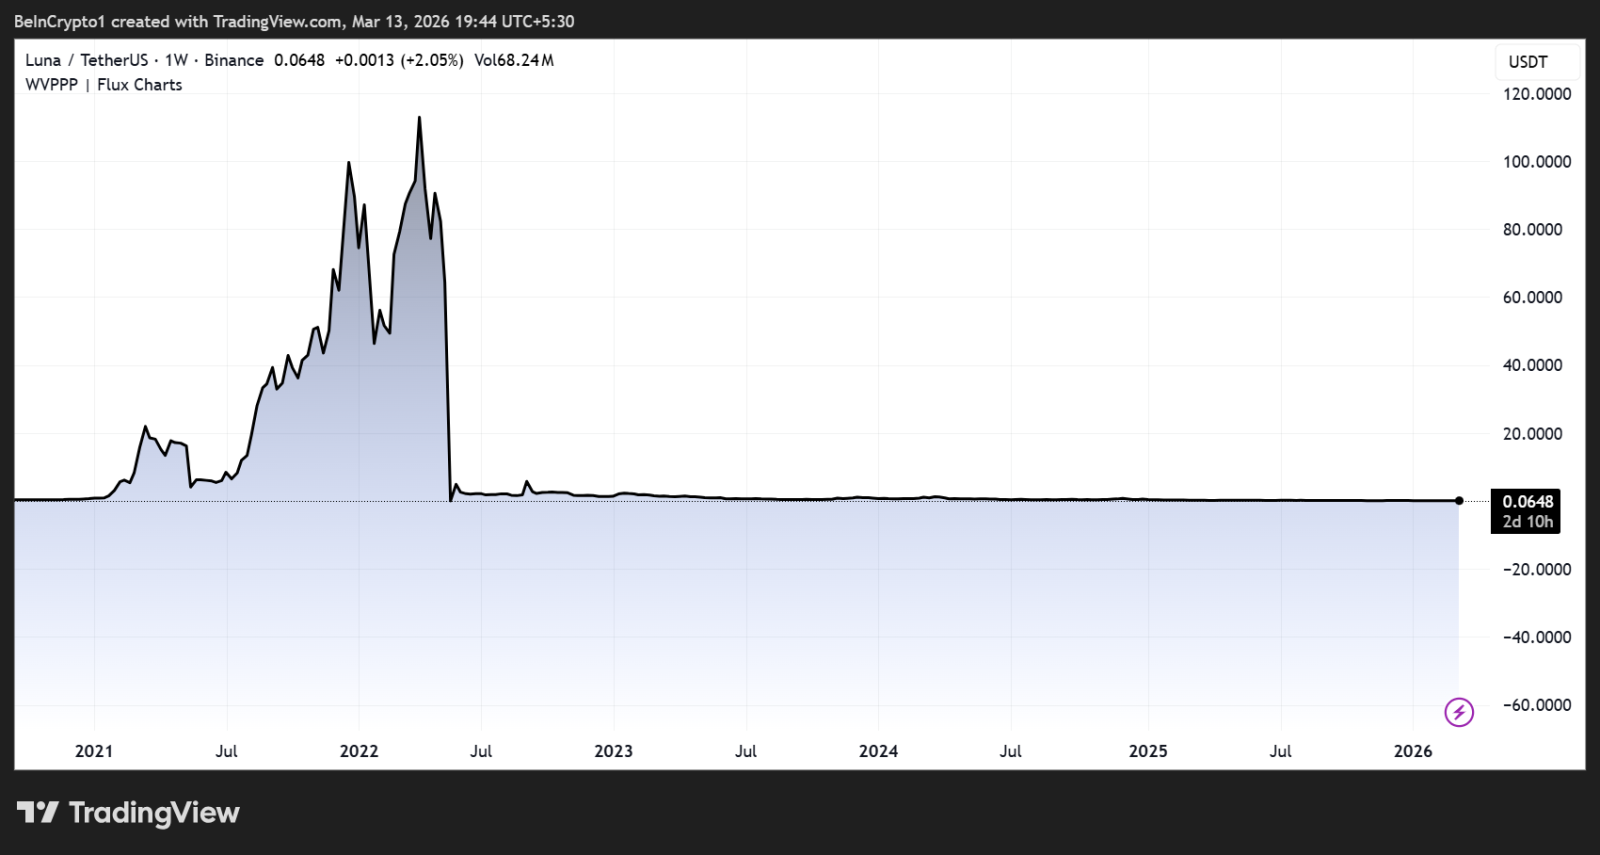Open the USDT currency selector

click(x=1527, y=62)
